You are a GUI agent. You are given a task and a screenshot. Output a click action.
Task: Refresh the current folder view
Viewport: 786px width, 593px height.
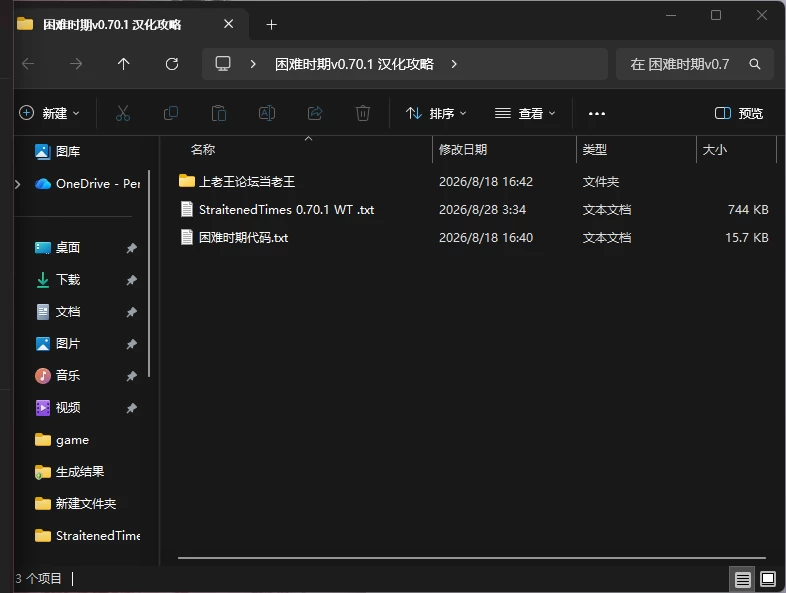point(172,64)
